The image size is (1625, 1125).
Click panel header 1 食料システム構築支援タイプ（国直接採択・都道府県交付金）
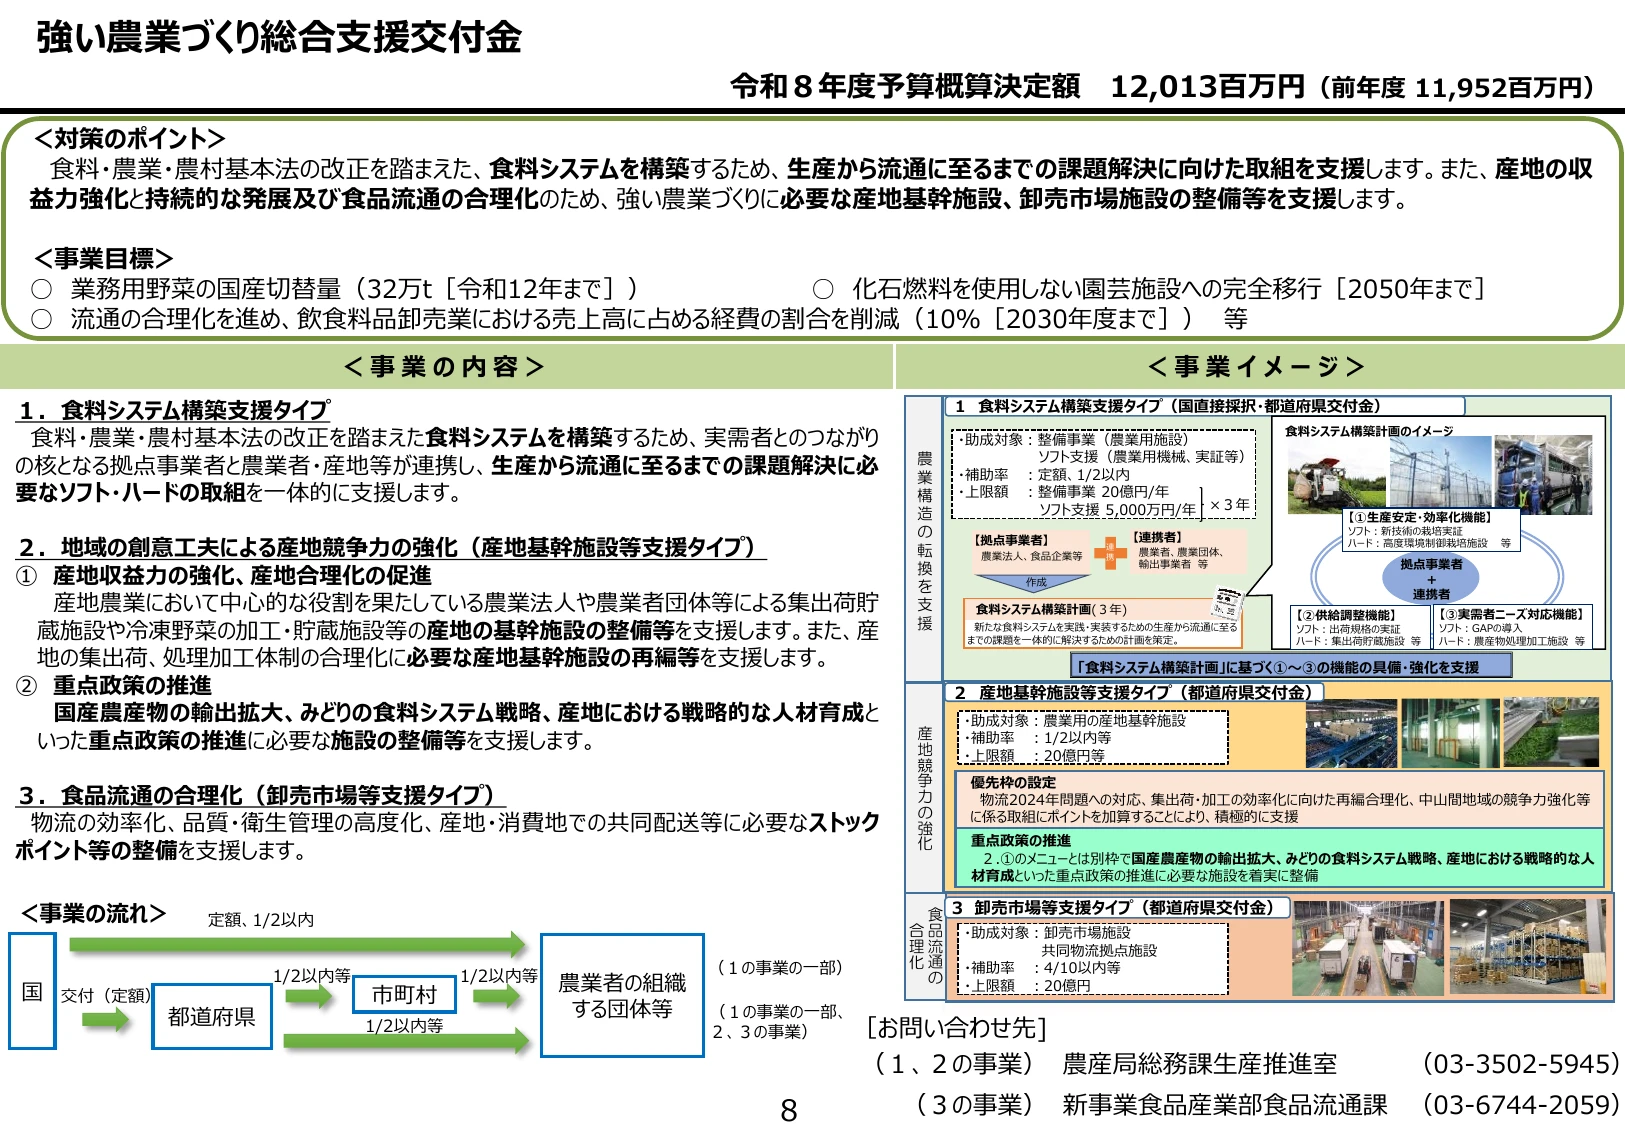1205,406
